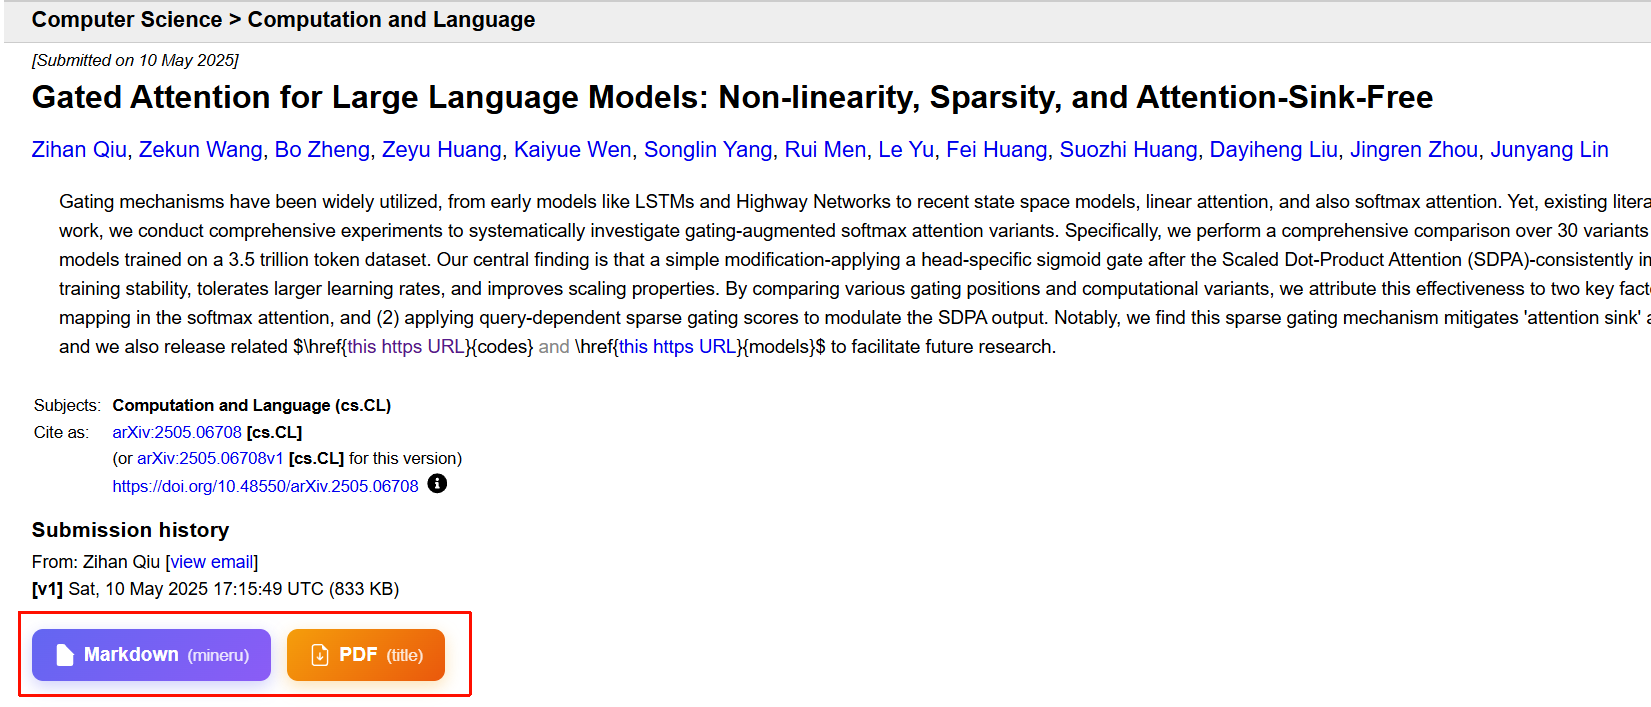The height and width of the screenshot is (707, 1651).
Task: Open the doi.org DOI link
Action: [x=265, y=486]
